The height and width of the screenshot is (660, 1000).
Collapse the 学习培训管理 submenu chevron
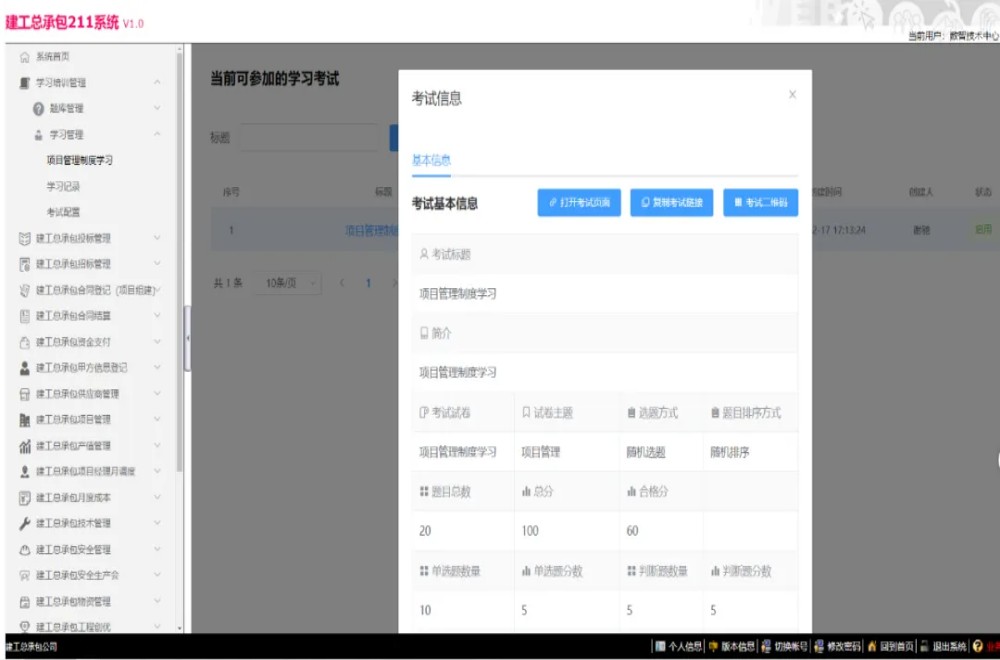(155, 81)
